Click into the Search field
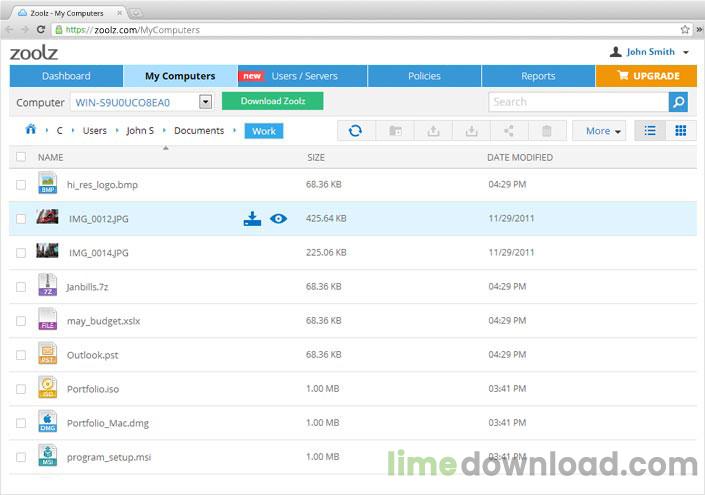Screen dimensions: 705x495 pos(579,102)
